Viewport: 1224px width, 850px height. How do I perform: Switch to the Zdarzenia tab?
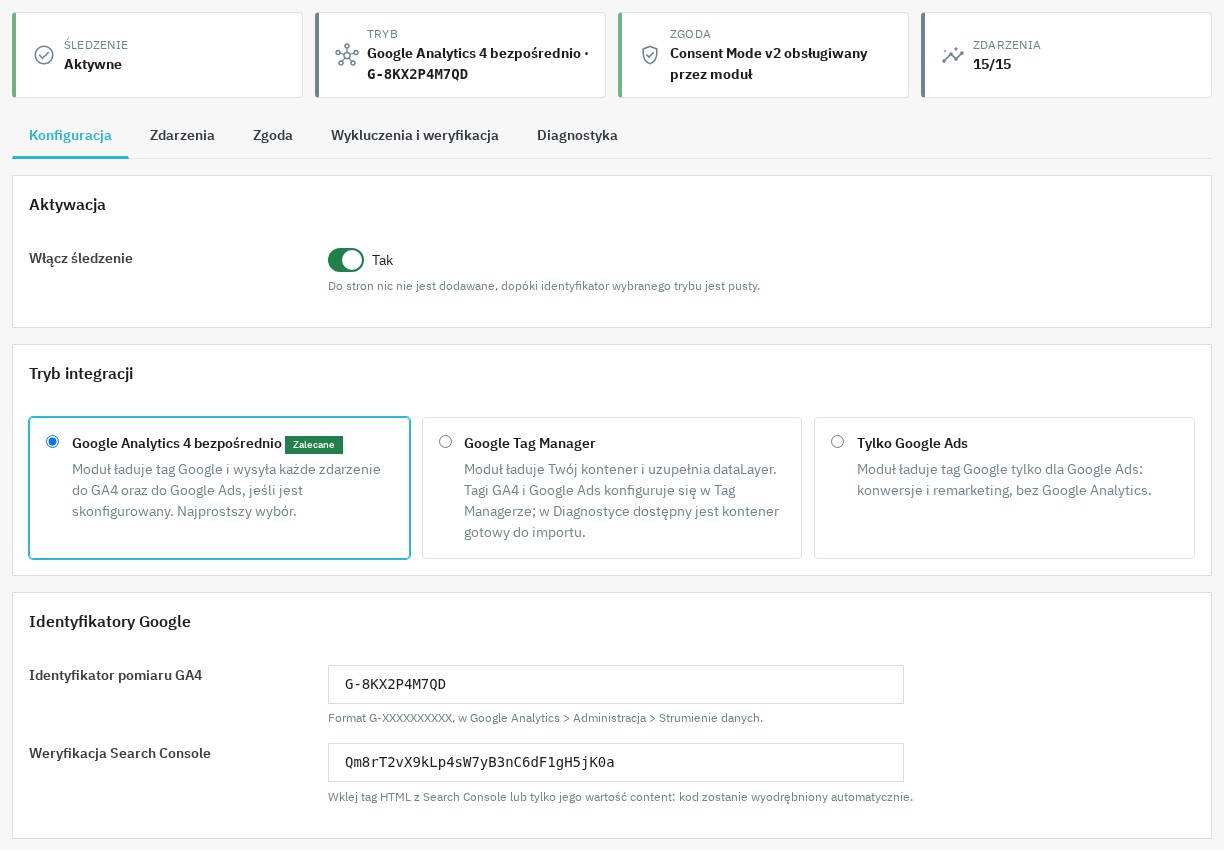[x=182, y=135]
